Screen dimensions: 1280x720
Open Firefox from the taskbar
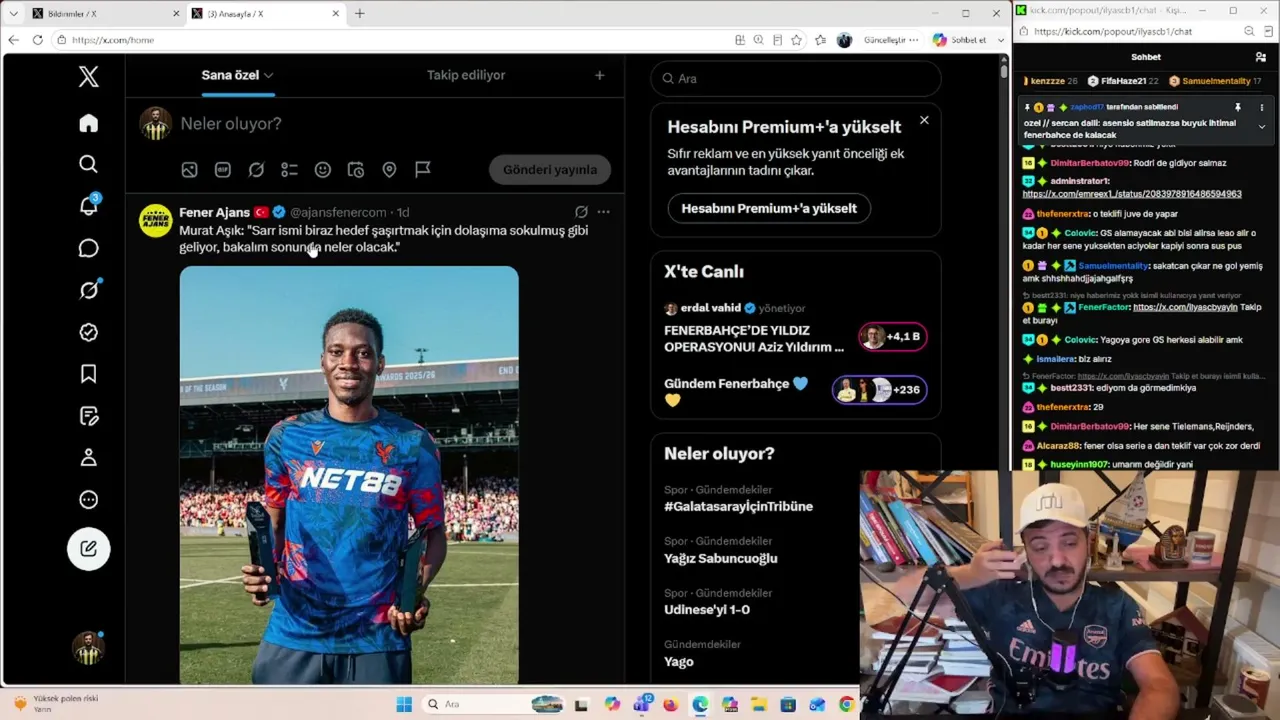[670, 705]
